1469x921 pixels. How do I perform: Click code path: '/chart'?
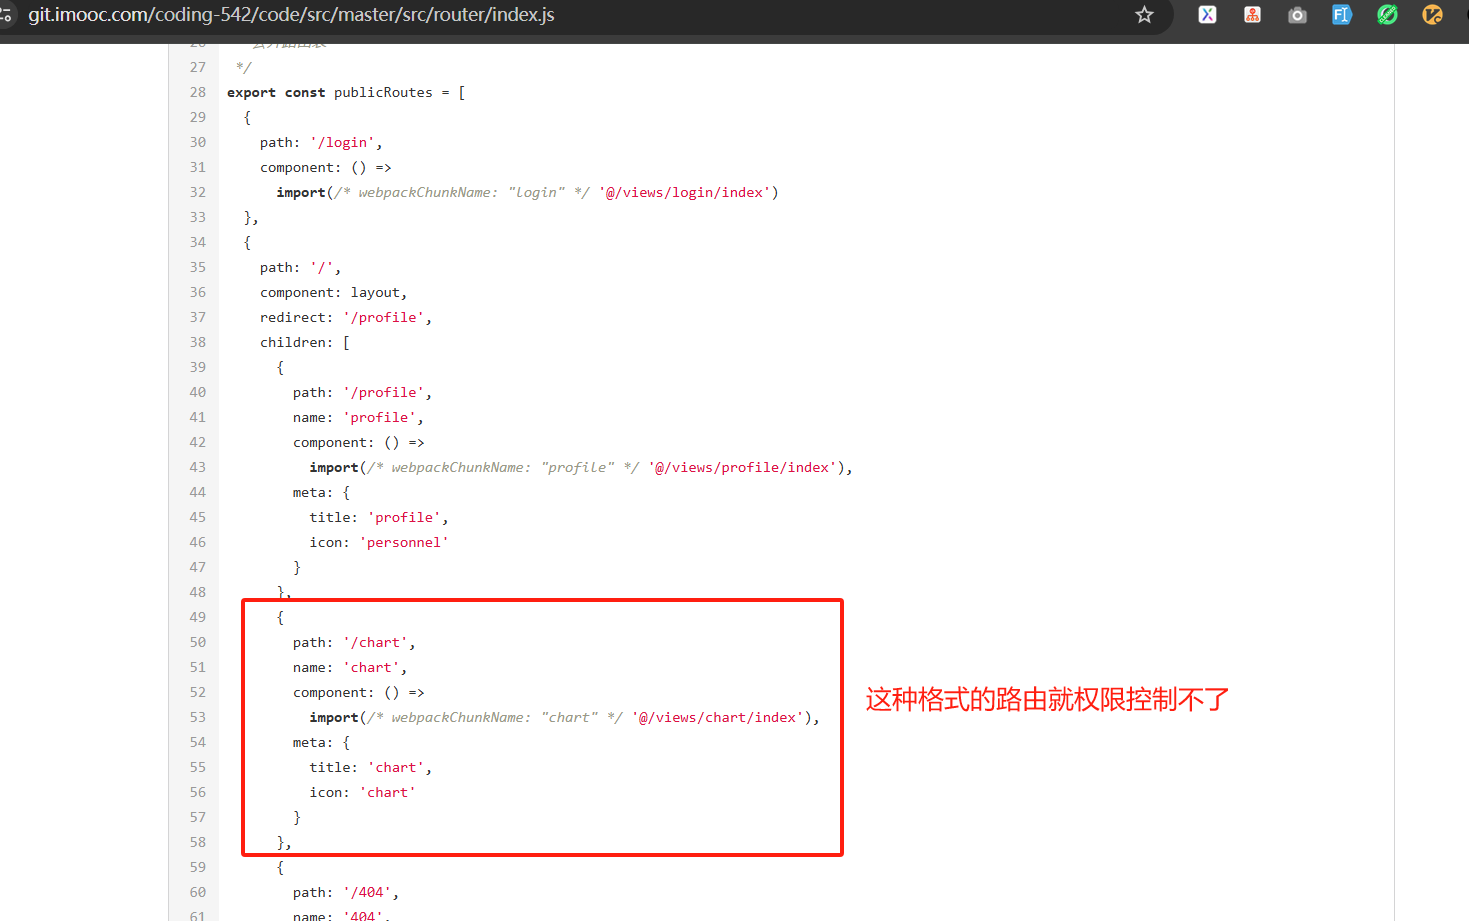354,642
